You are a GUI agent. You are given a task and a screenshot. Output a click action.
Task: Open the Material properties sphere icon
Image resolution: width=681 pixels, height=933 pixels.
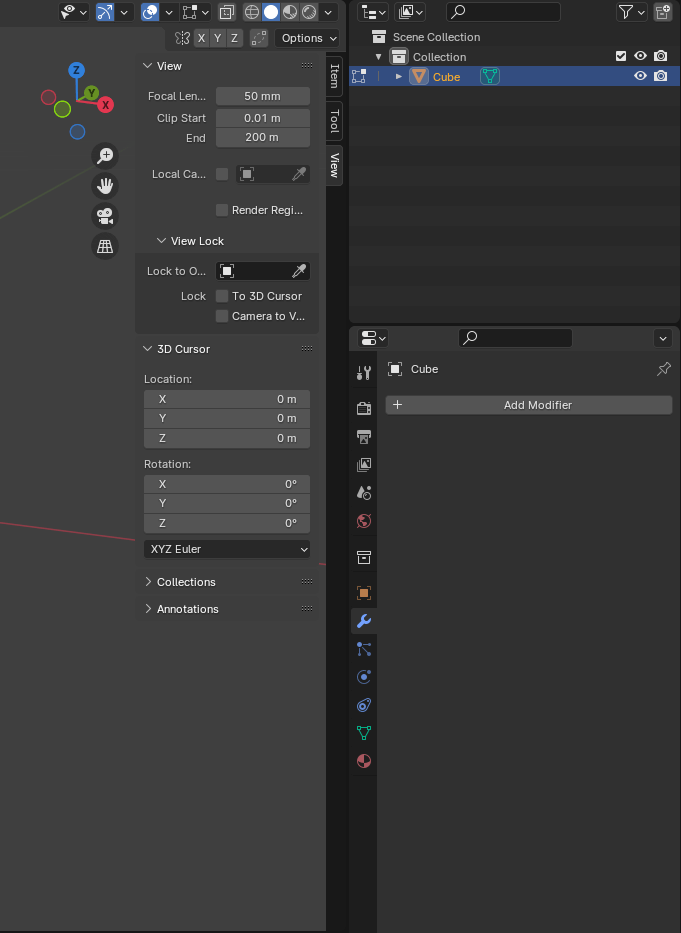[x=364, y=761]
